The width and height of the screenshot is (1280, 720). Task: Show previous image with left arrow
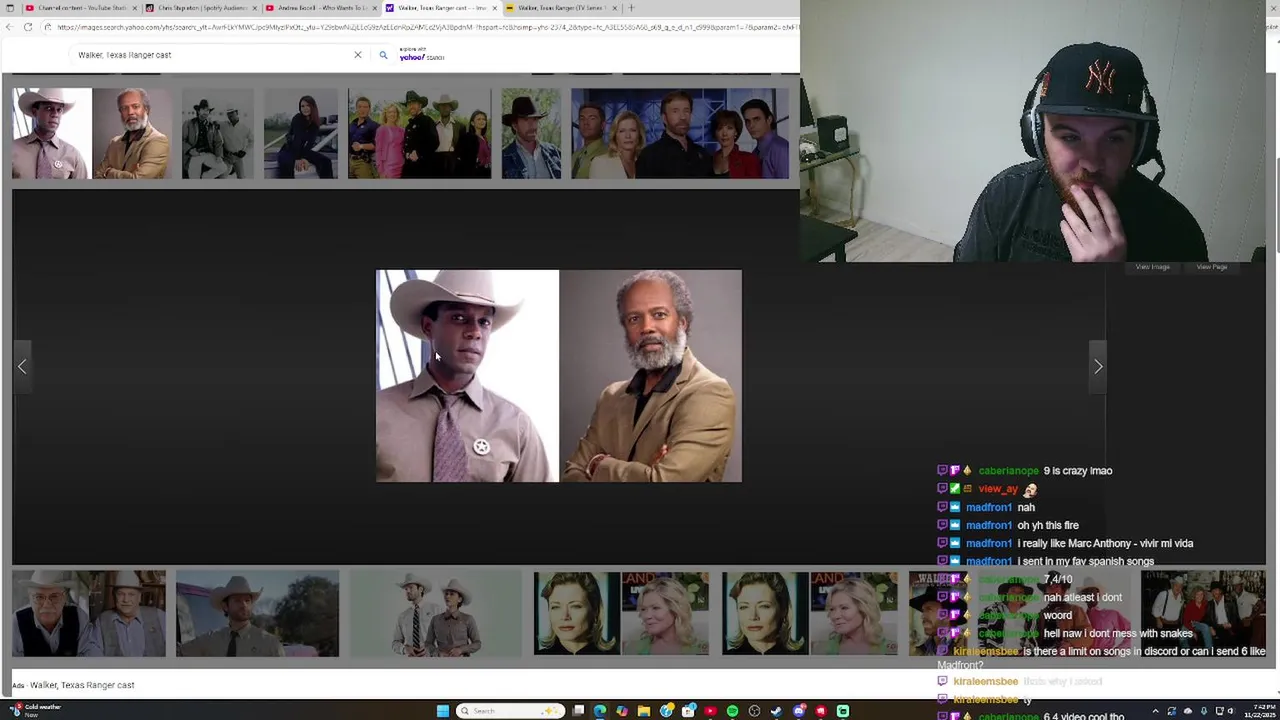[x=22, y=367]
